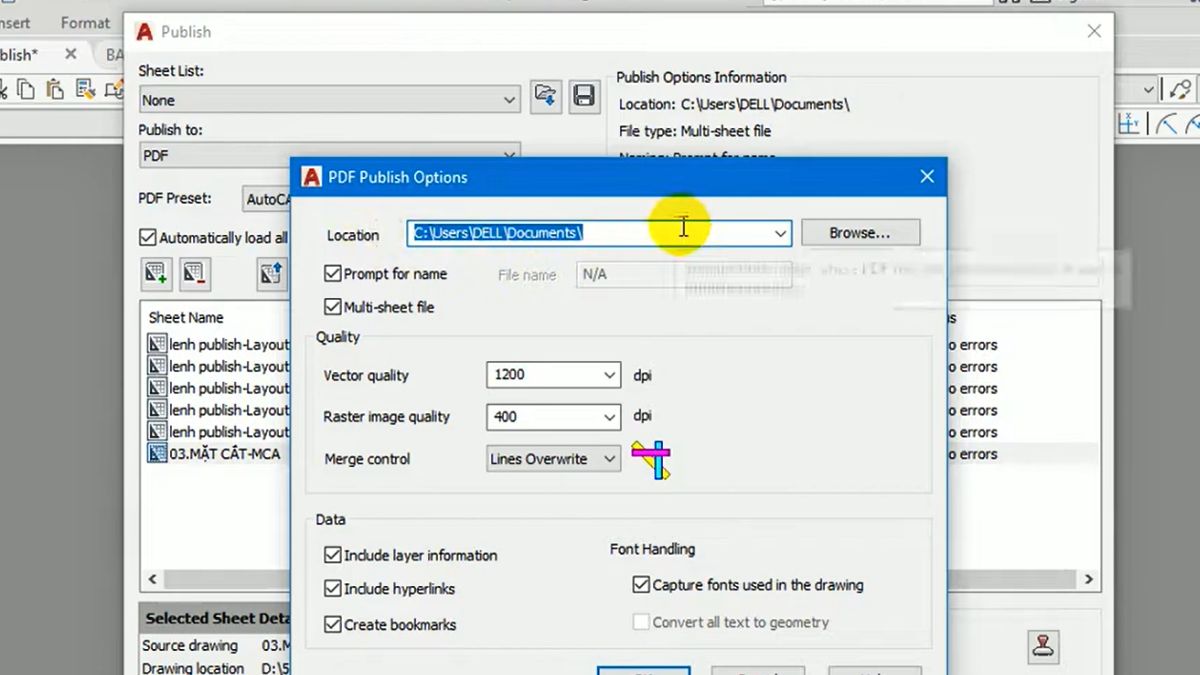This screenshot has height=675, width=1200.
Task: Open the dropdown arrow in AutoCAD's right toolbar
Action: click(1149, 90)
